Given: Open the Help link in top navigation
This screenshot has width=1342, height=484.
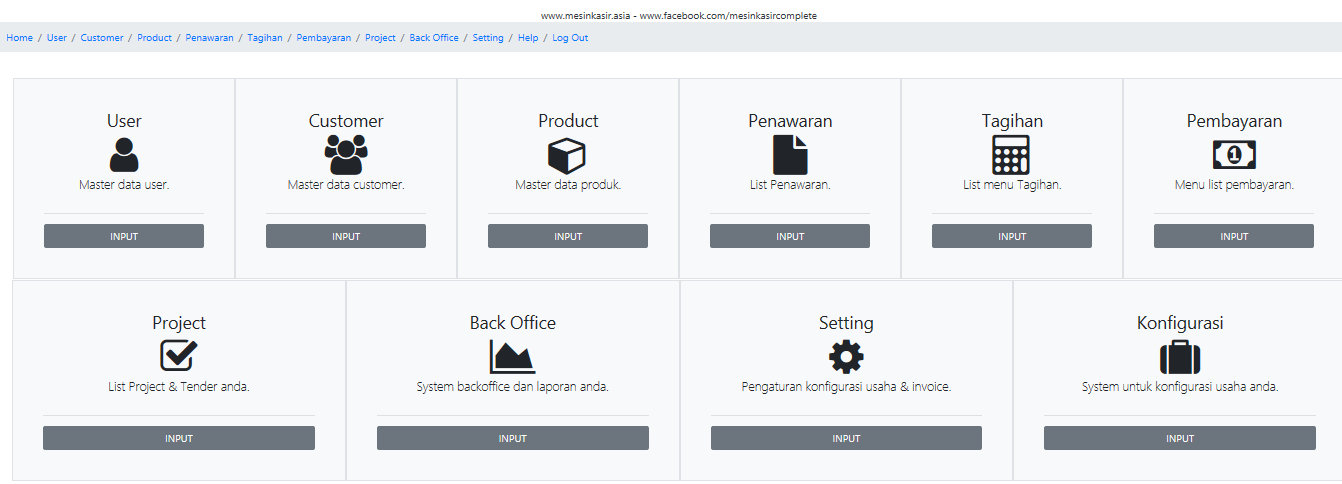Looking at the screenshot, I should [x=528, y=38].
